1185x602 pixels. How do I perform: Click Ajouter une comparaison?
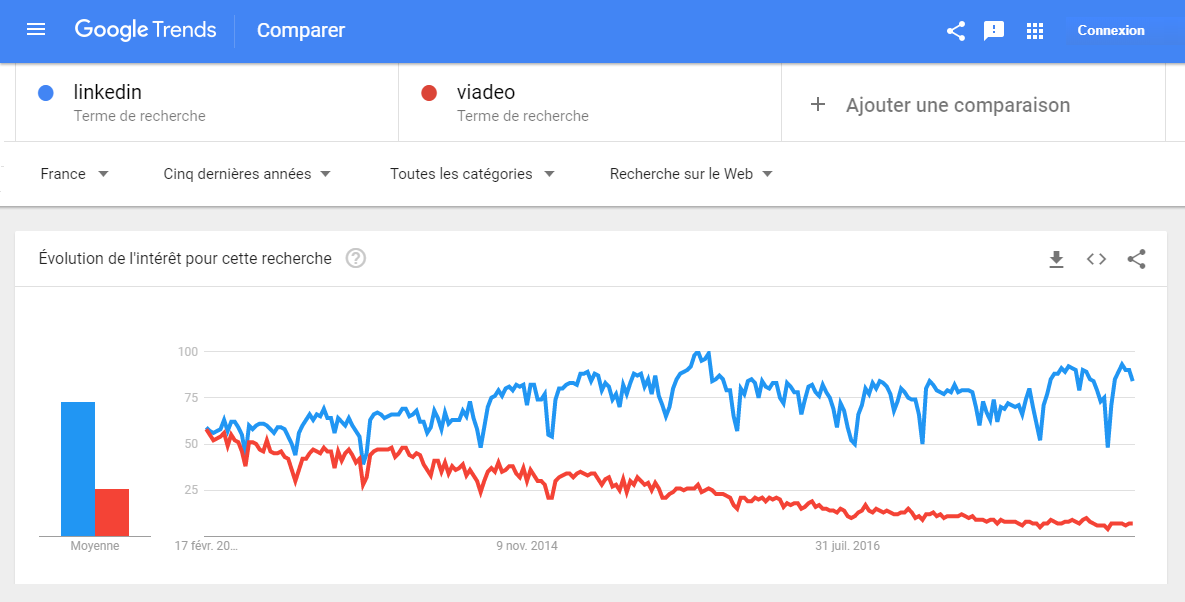(x=958, y=105)
